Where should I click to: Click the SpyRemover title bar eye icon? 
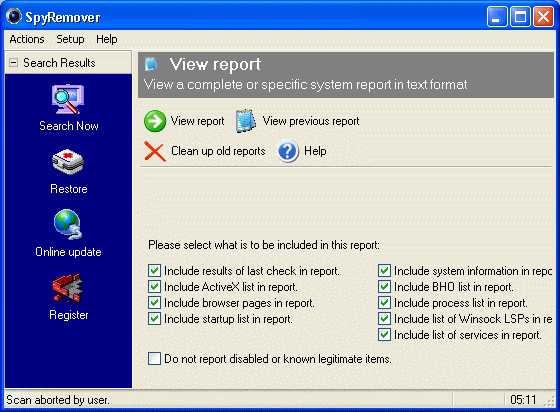click(14, 16)
